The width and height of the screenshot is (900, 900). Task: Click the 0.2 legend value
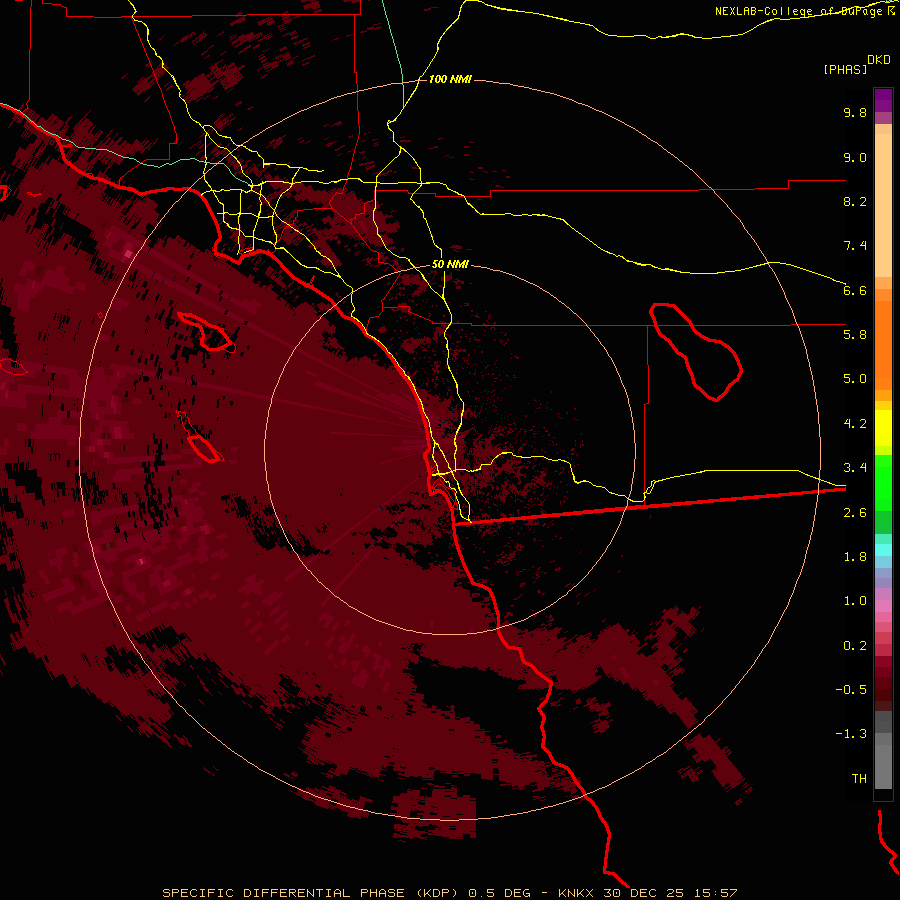855,646
